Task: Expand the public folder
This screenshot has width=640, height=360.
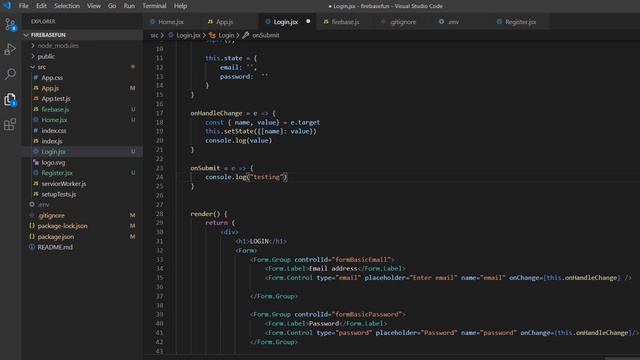Action: click(82, 56)
